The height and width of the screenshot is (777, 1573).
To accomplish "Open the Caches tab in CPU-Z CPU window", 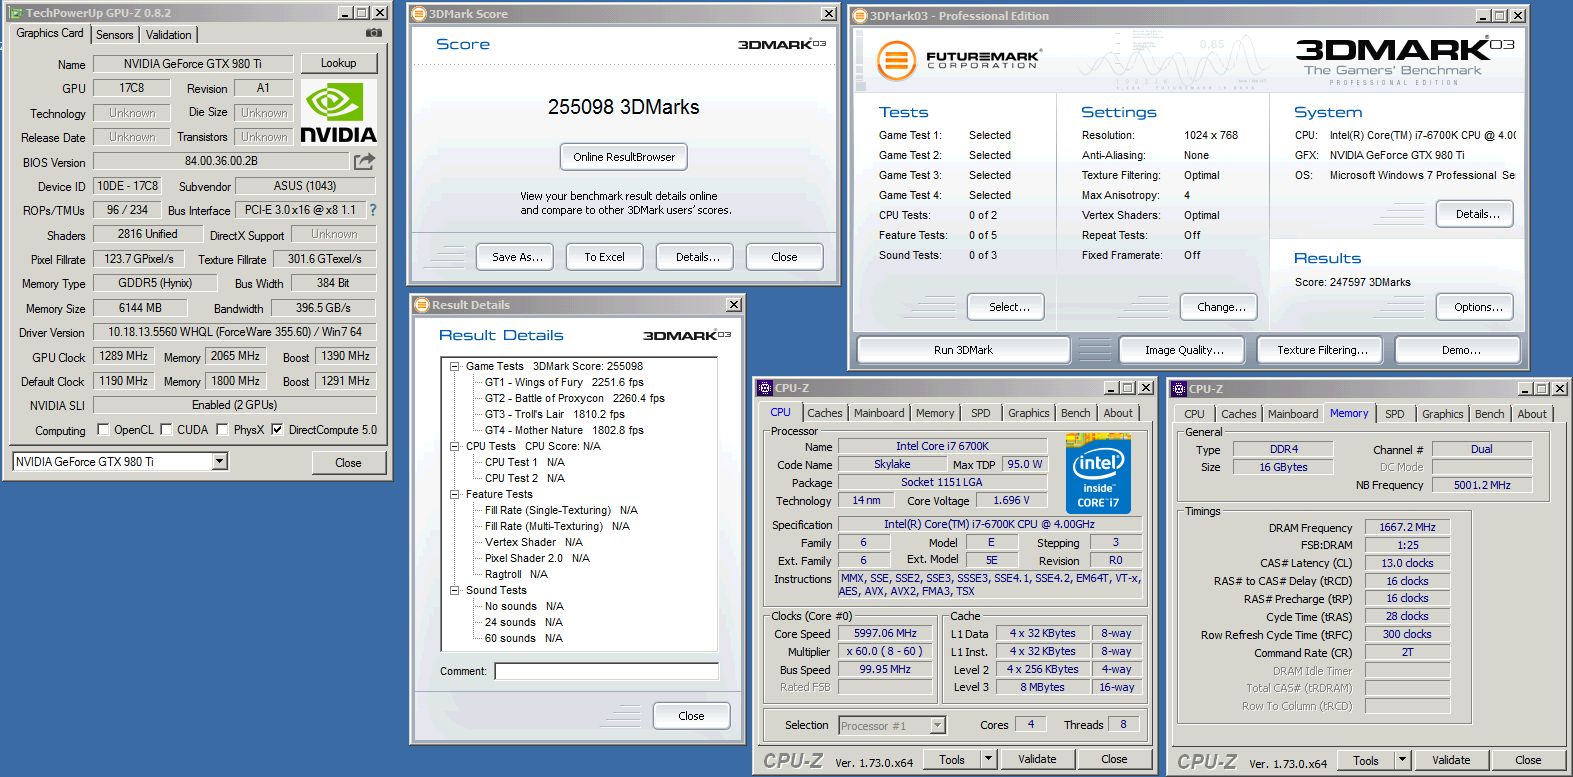I will pyautogui.click(x=825, y=413).
